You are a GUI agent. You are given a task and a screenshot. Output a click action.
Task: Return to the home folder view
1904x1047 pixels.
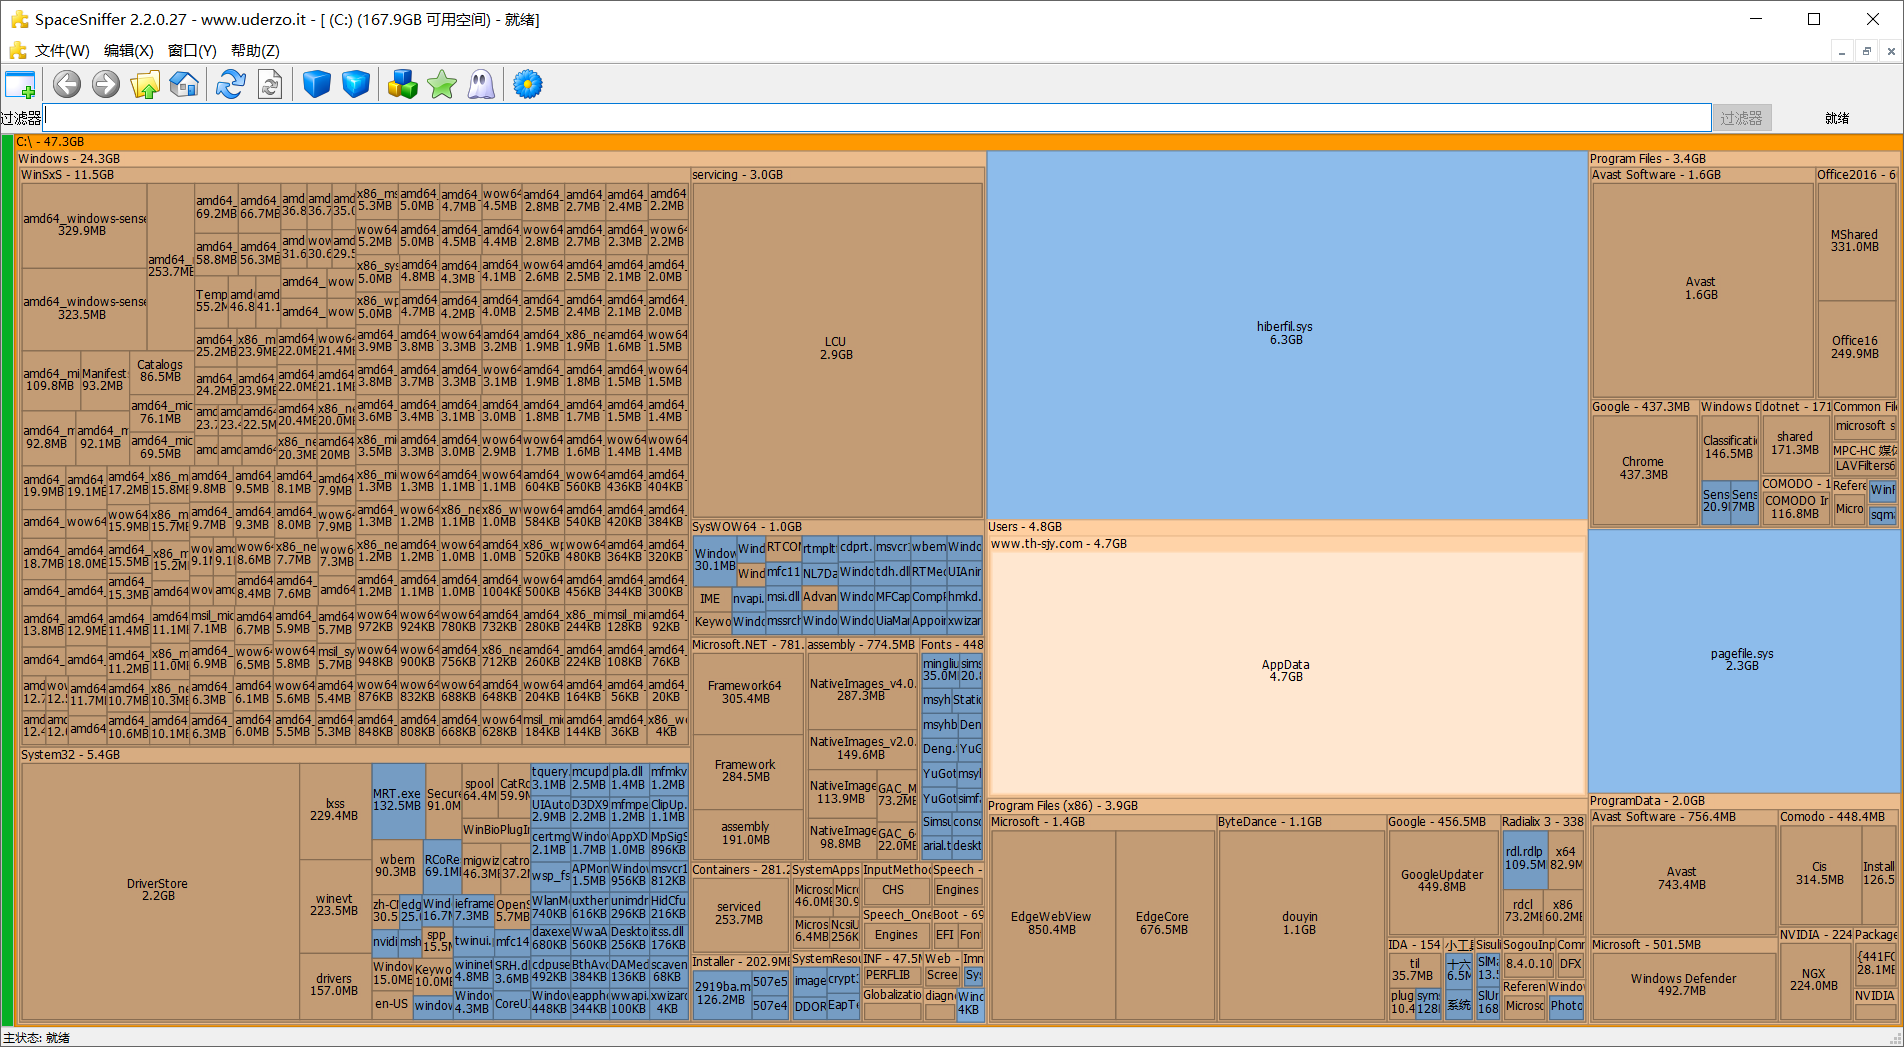[184, 85]
